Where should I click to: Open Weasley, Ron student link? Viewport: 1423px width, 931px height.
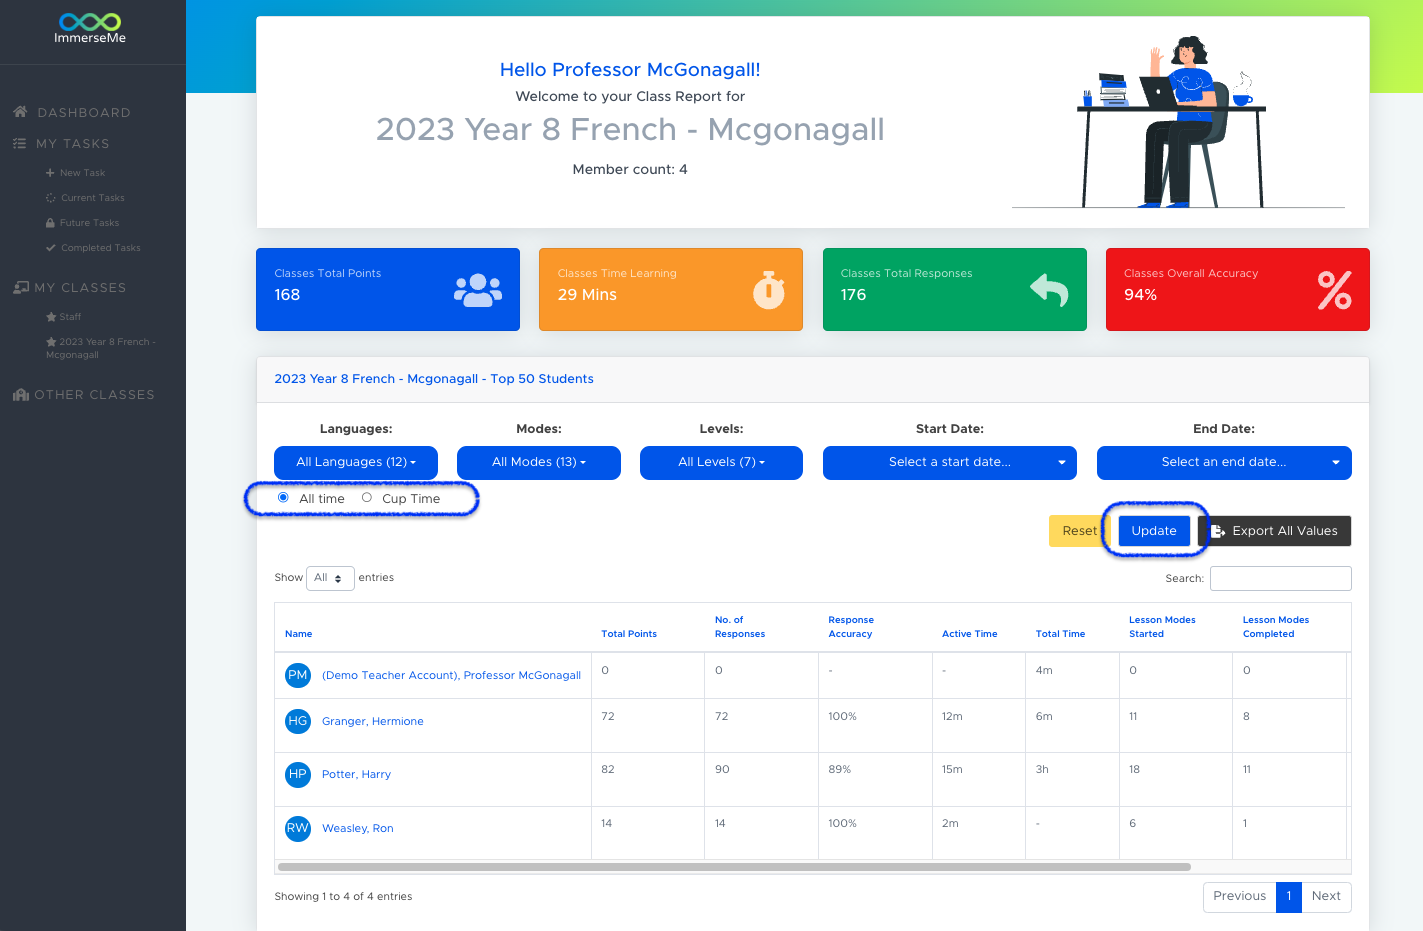click(358, 828)
